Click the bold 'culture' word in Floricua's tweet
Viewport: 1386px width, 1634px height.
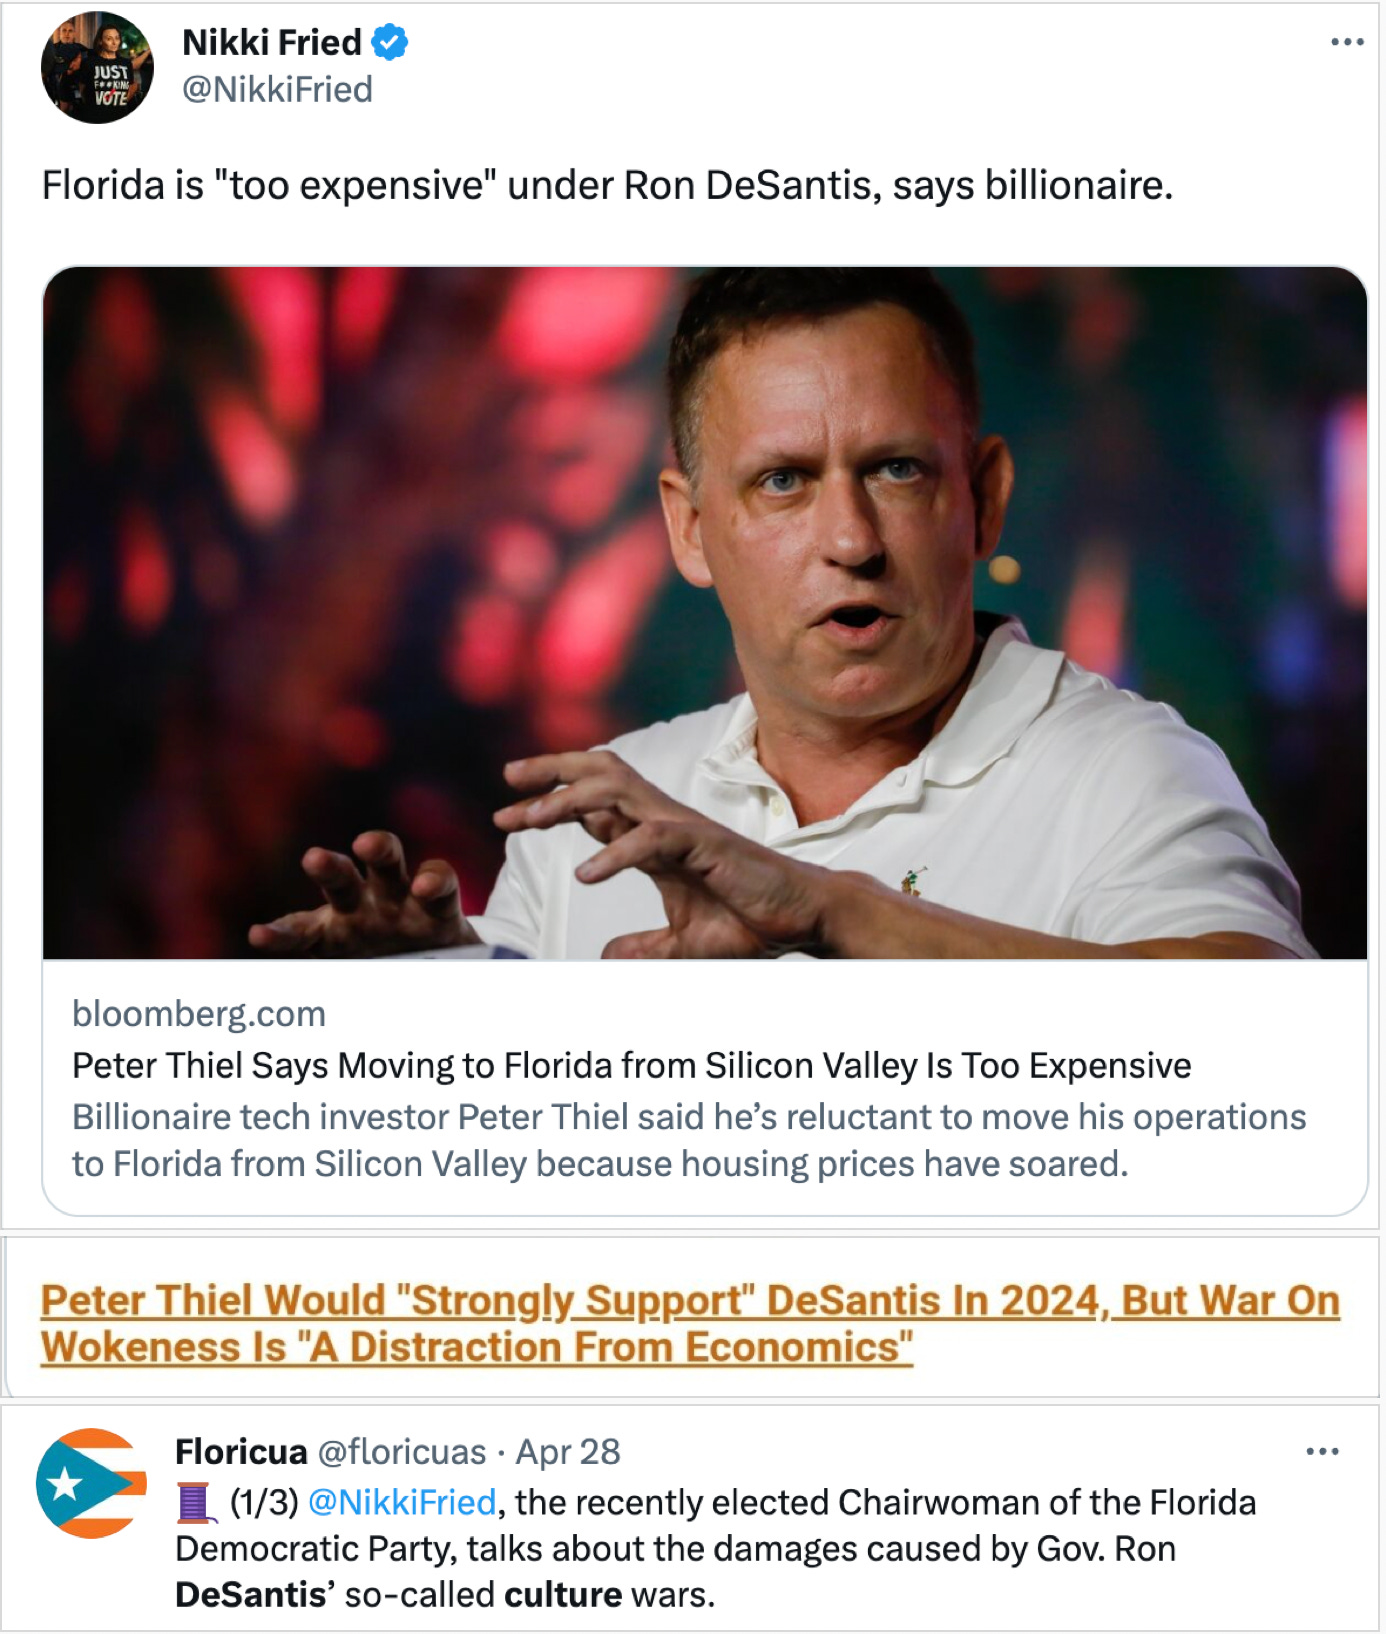click(x=563, y=1595)
